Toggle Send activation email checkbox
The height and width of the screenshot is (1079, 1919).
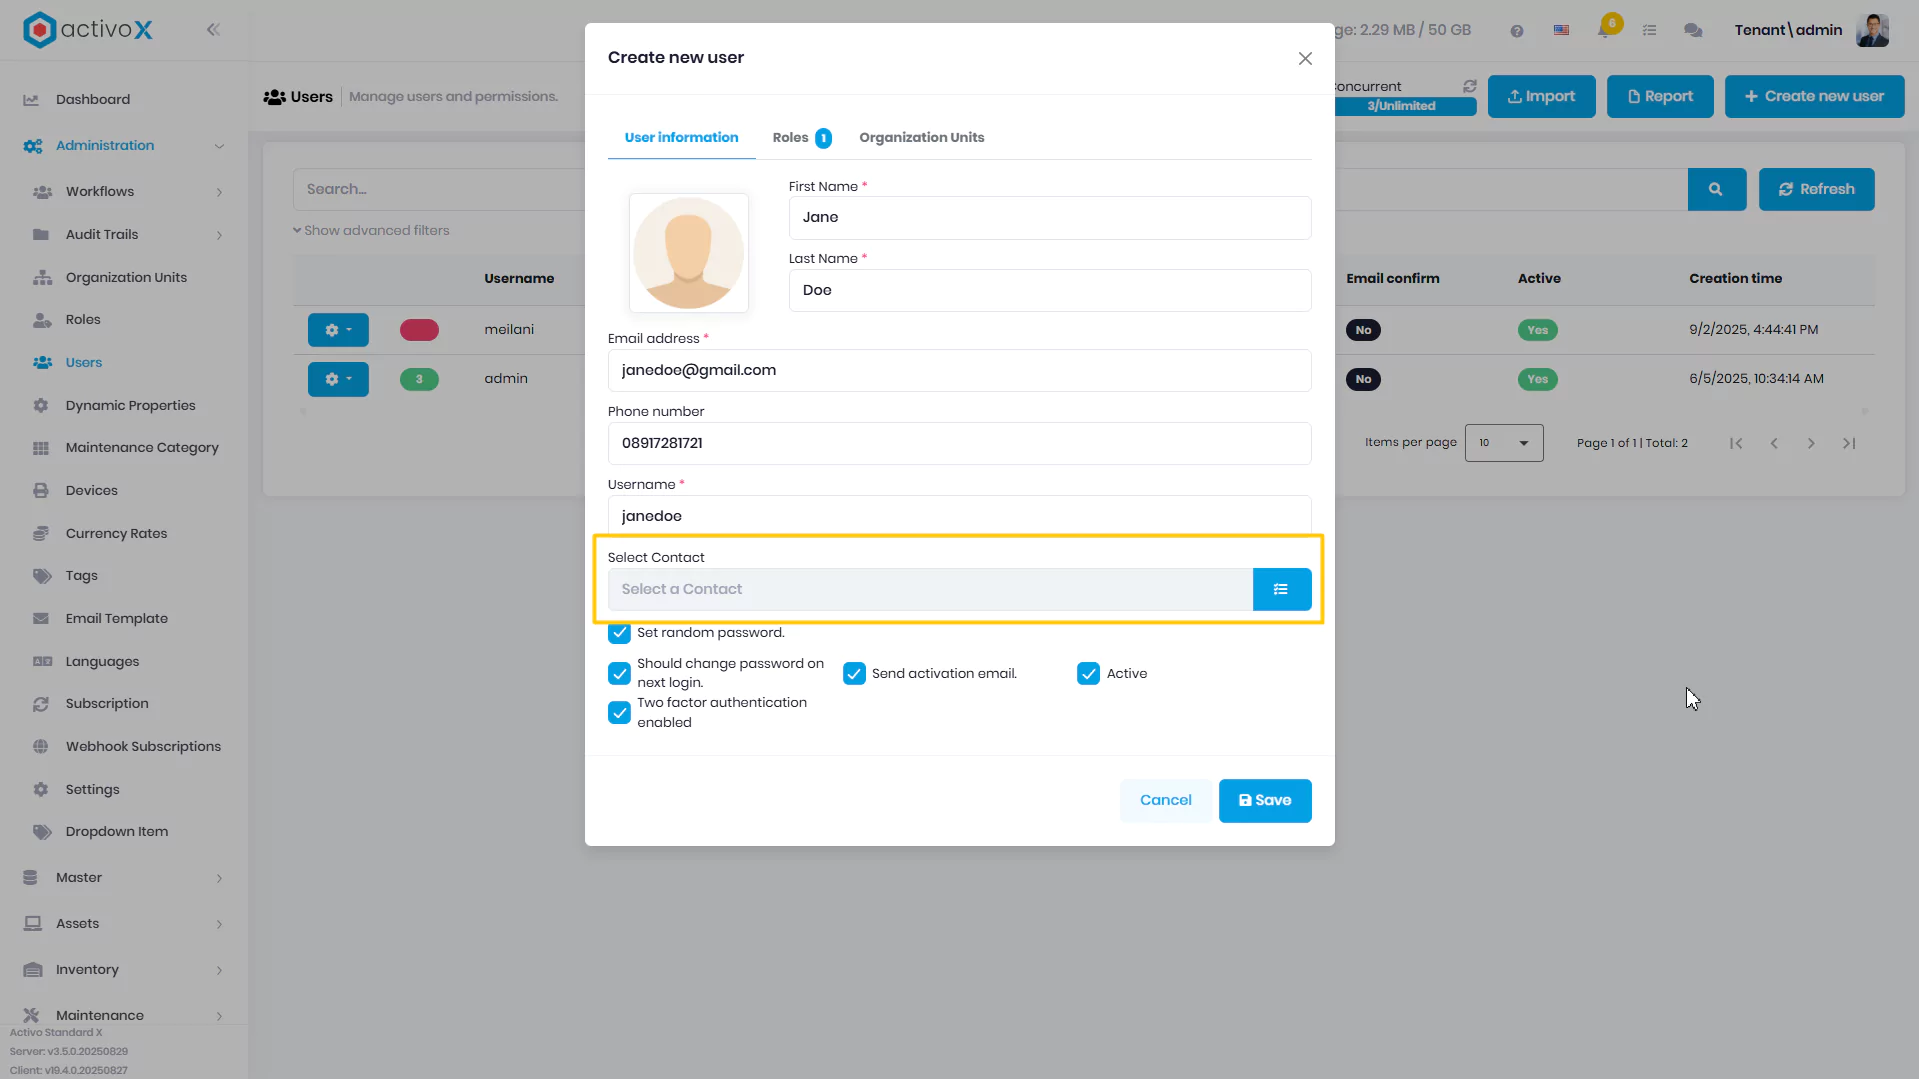click(x=854, y=674)
